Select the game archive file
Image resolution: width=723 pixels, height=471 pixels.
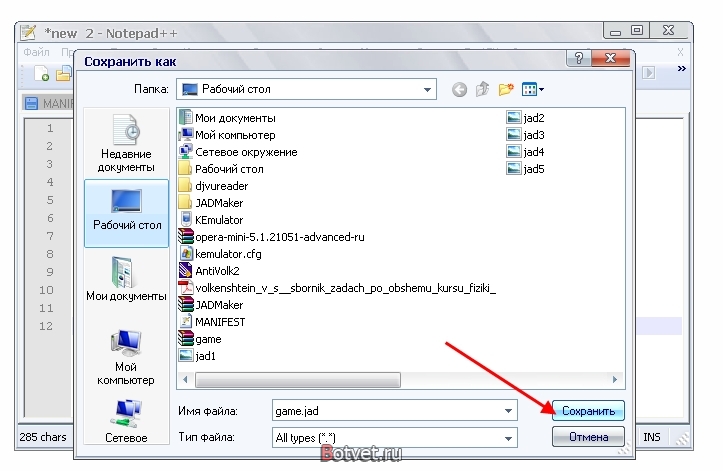tap(200, 339)
